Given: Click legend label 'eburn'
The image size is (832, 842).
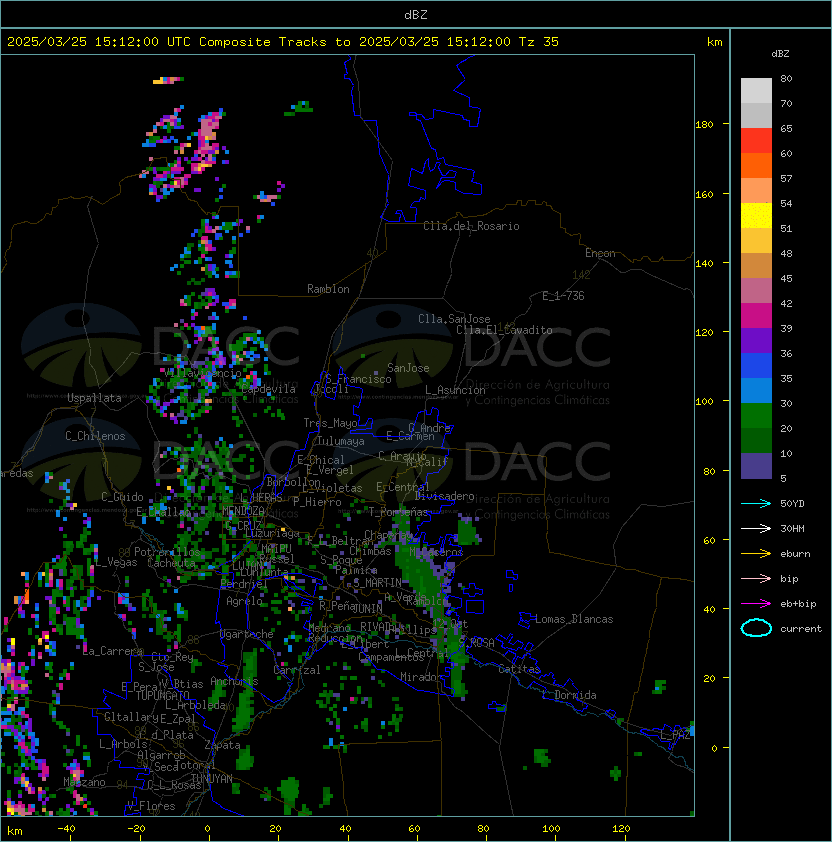Looking at the screenshot, I should 795,554.
